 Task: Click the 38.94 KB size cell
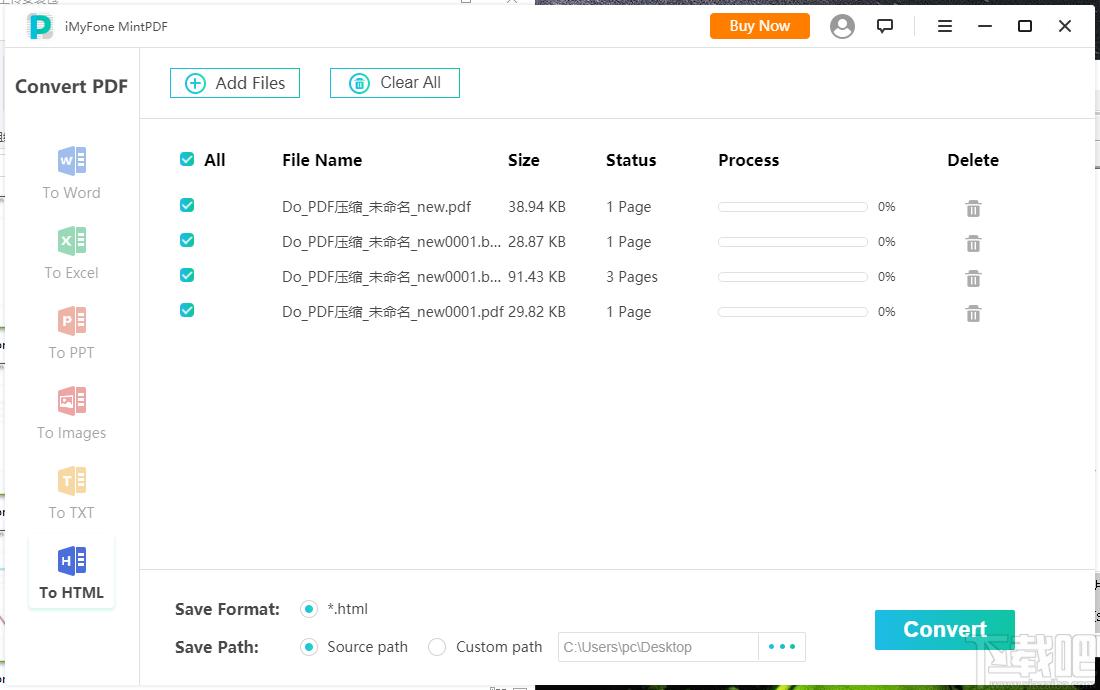537,207
